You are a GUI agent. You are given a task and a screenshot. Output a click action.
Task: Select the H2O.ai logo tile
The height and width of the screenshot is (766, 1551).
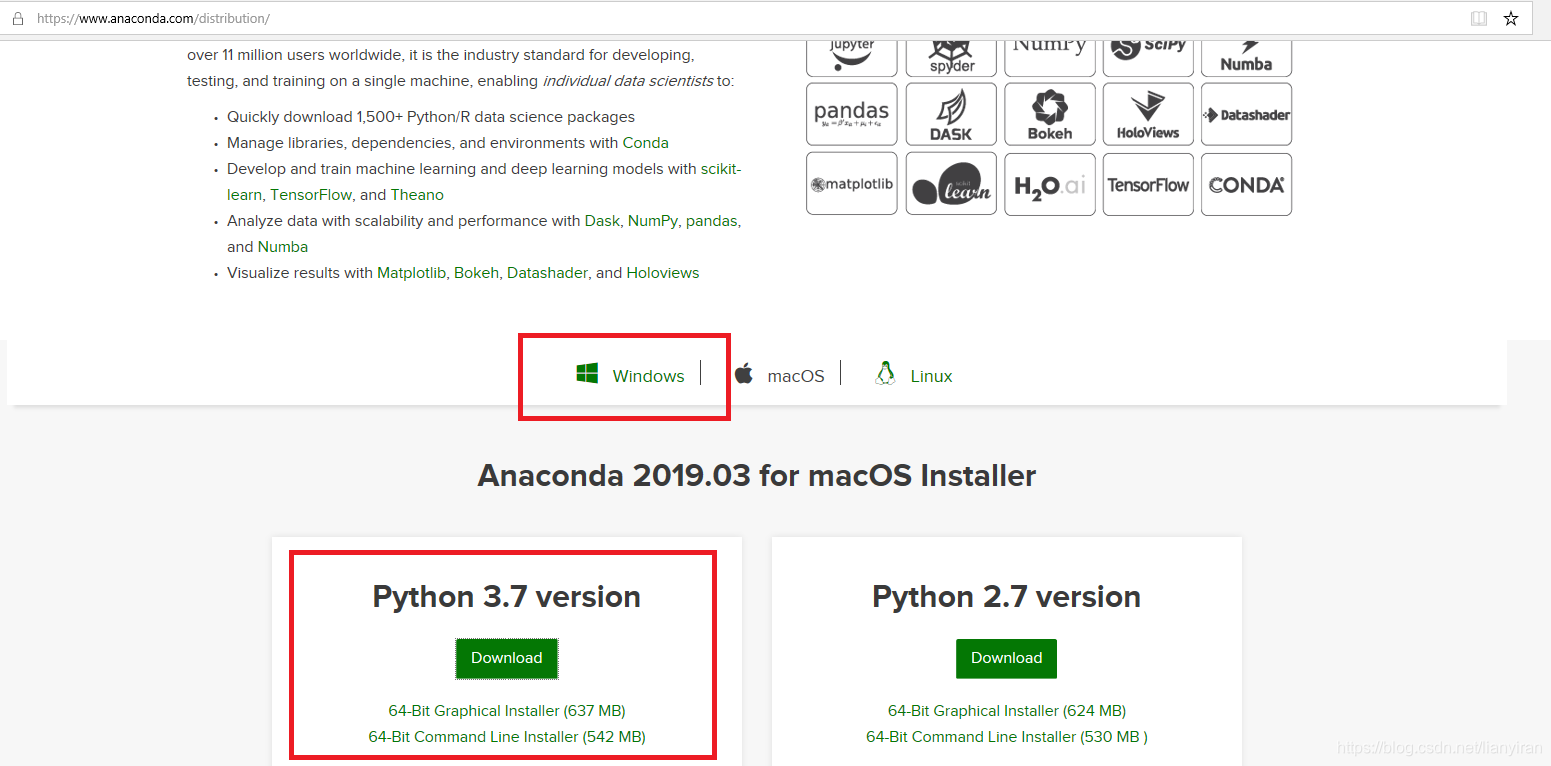point(1050,184)
